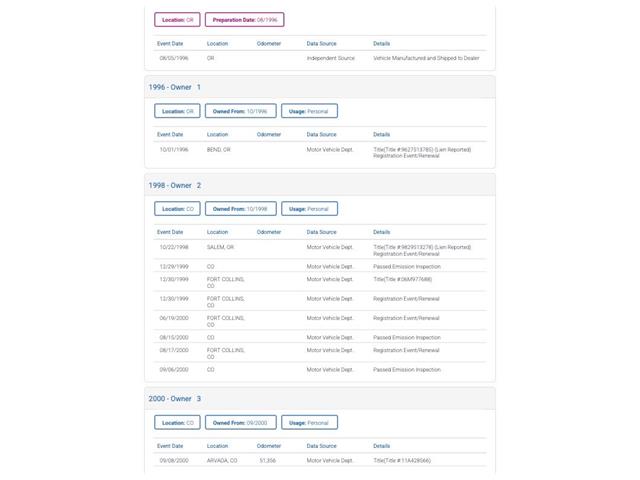This screenshot has height=480, width=640.
Task: Select the '1996 - Owner 1' section header
Action: tap(320, 87)
